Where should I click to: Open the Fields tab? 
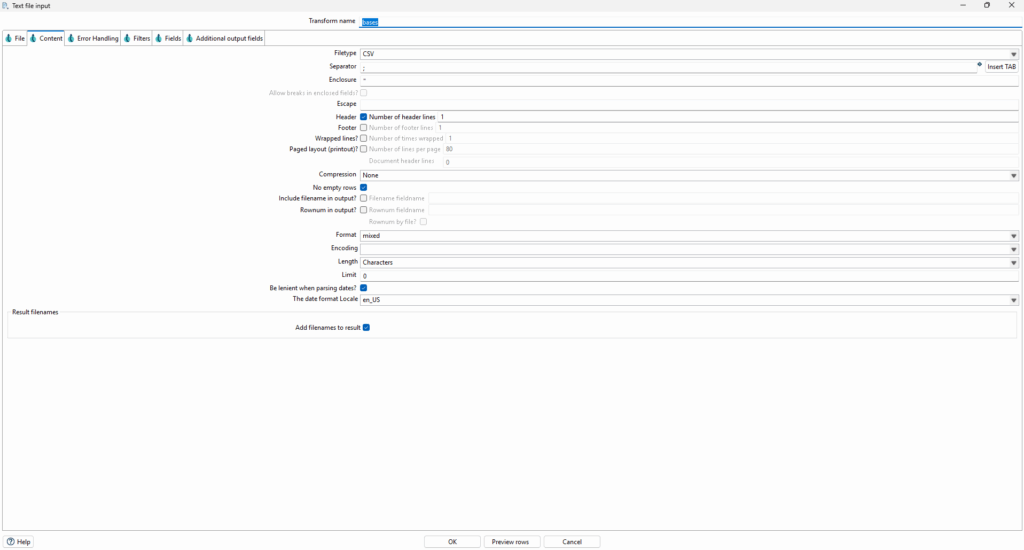click(168, 39)
